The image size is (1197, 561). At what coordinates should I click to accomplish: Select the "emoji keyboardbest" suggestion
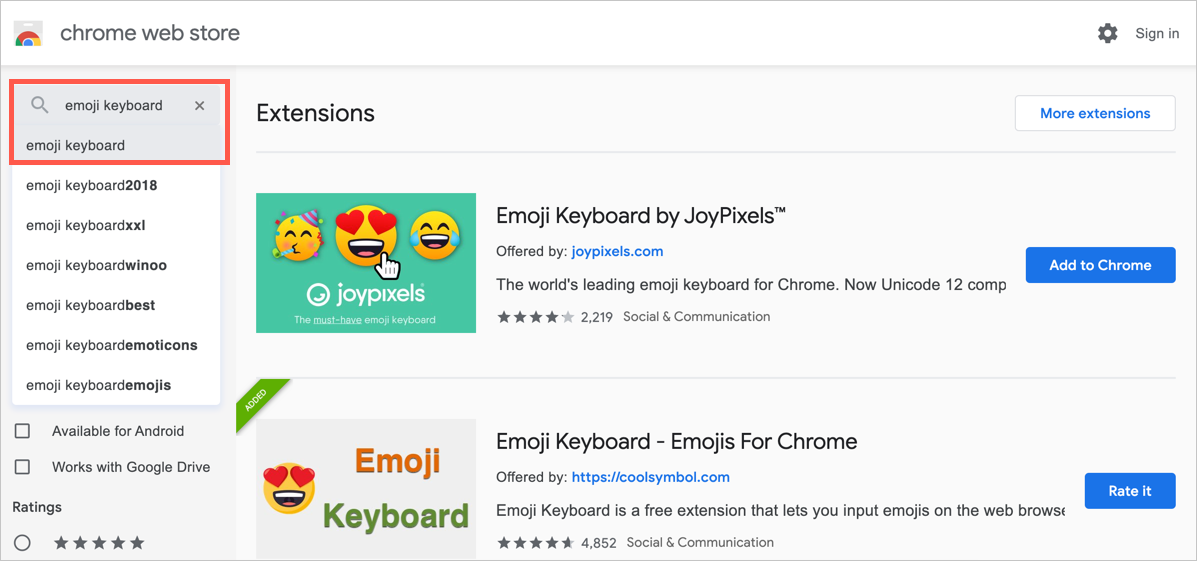click(x=91, y=305)
